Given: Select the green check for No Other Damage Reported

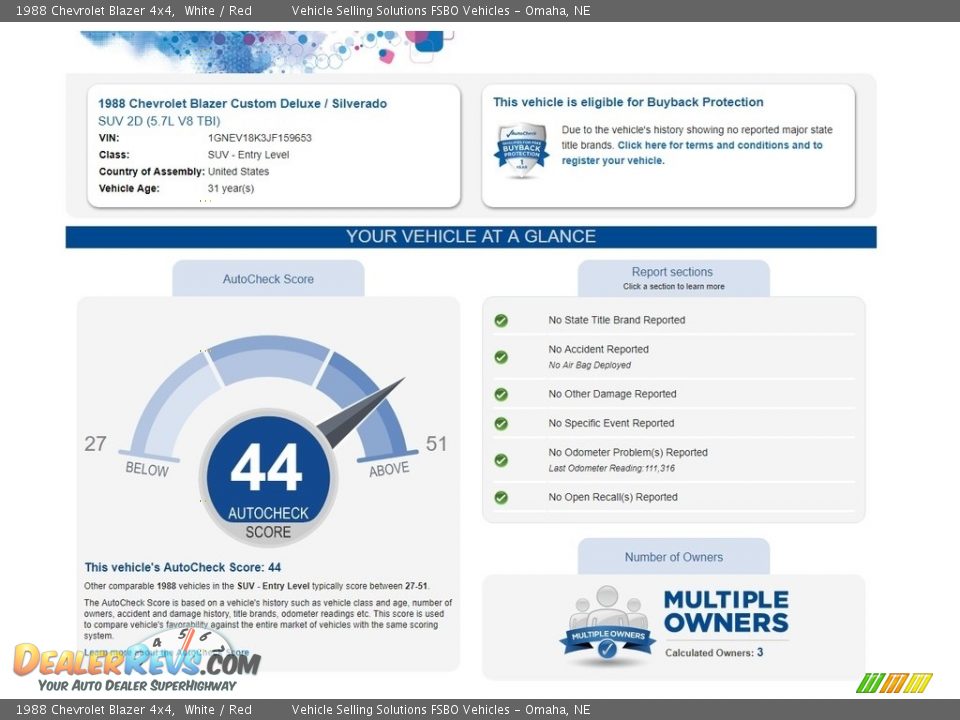Looking at the screenshot, I should coord(501,394).
